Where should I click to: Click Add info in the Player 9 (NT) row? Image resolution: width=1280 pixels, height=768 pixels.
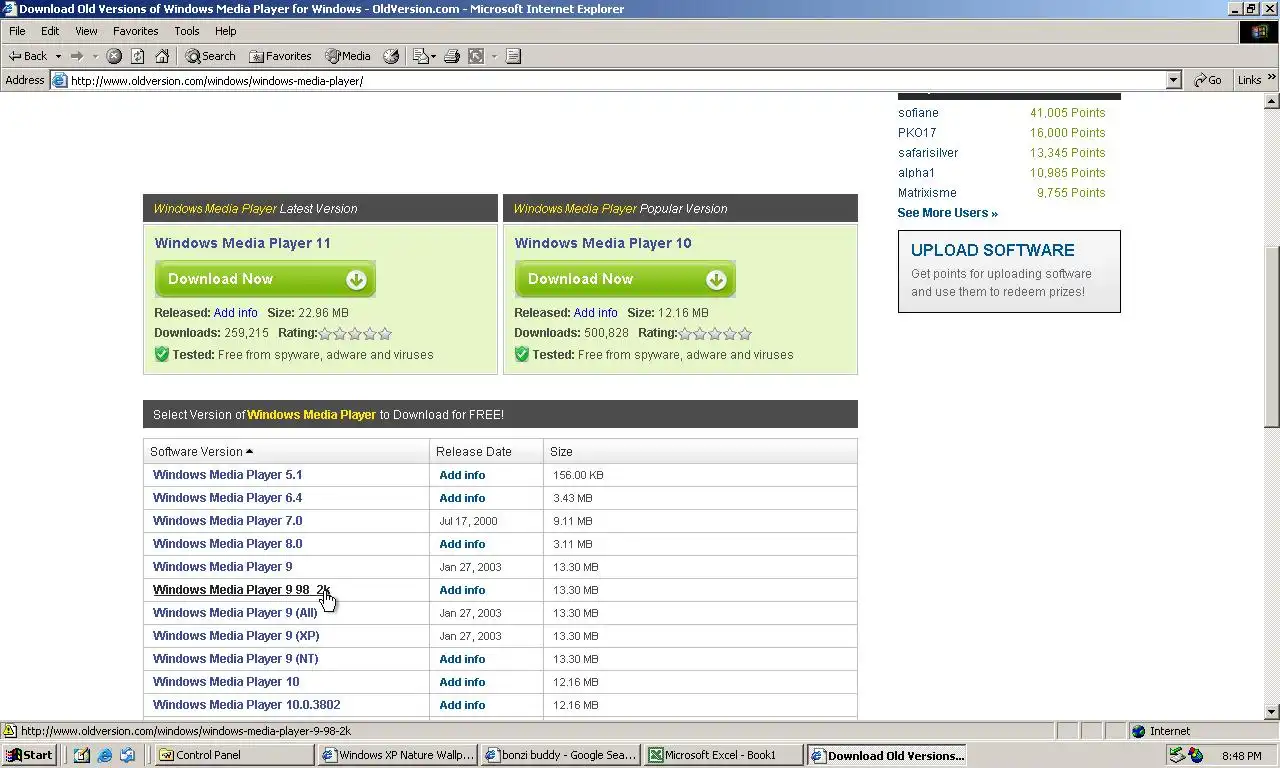point(462,659)
